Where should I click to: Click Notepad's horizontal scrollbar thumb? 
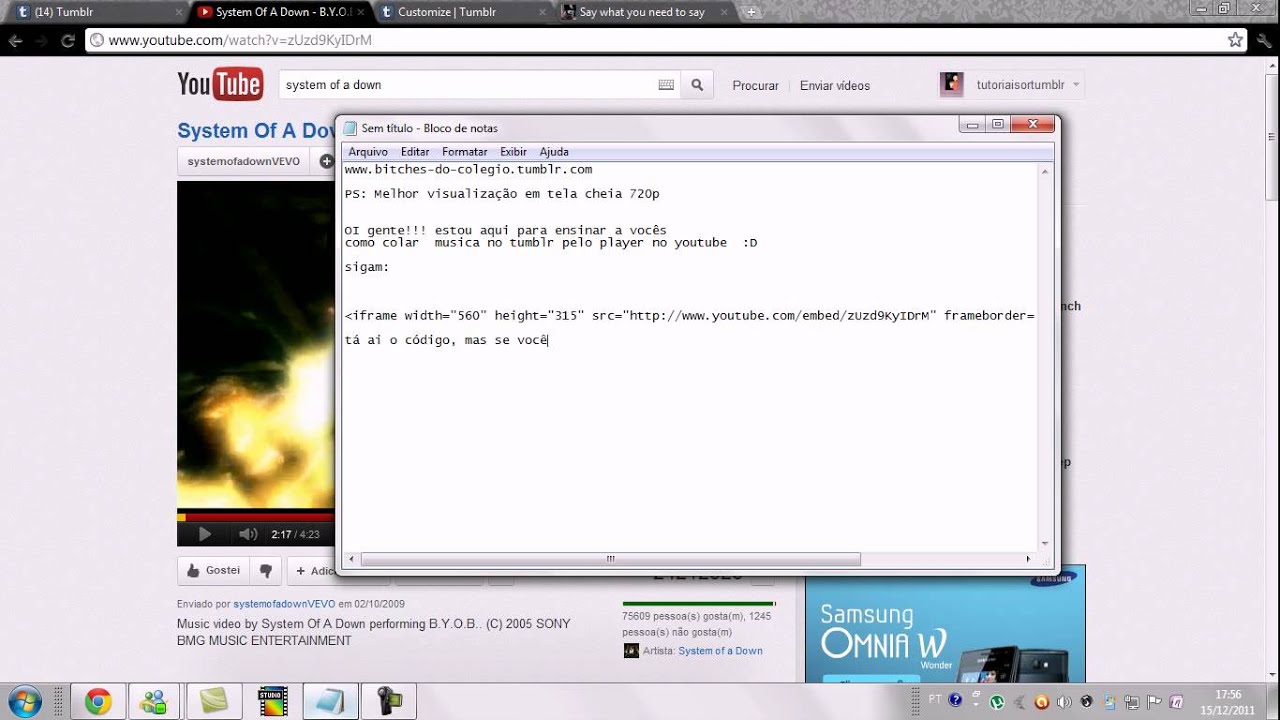click(610, 559)
